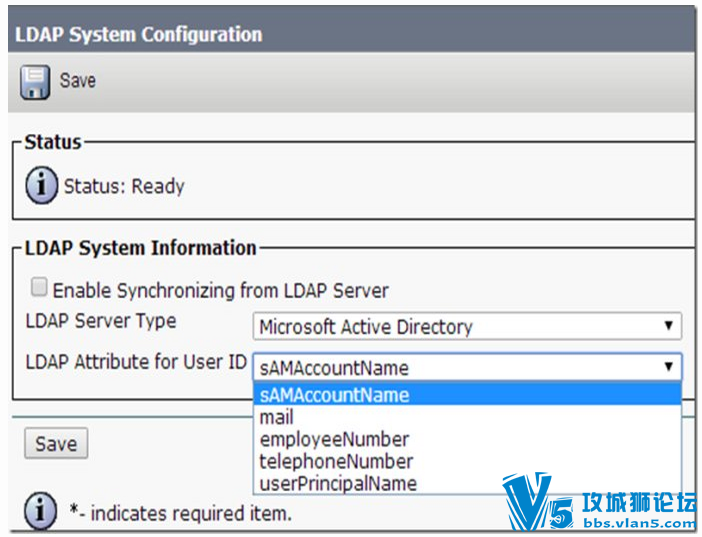Screen dimensions: 702x537
Task: Click the LDAP System Information heading
Action: pos(141,248)
